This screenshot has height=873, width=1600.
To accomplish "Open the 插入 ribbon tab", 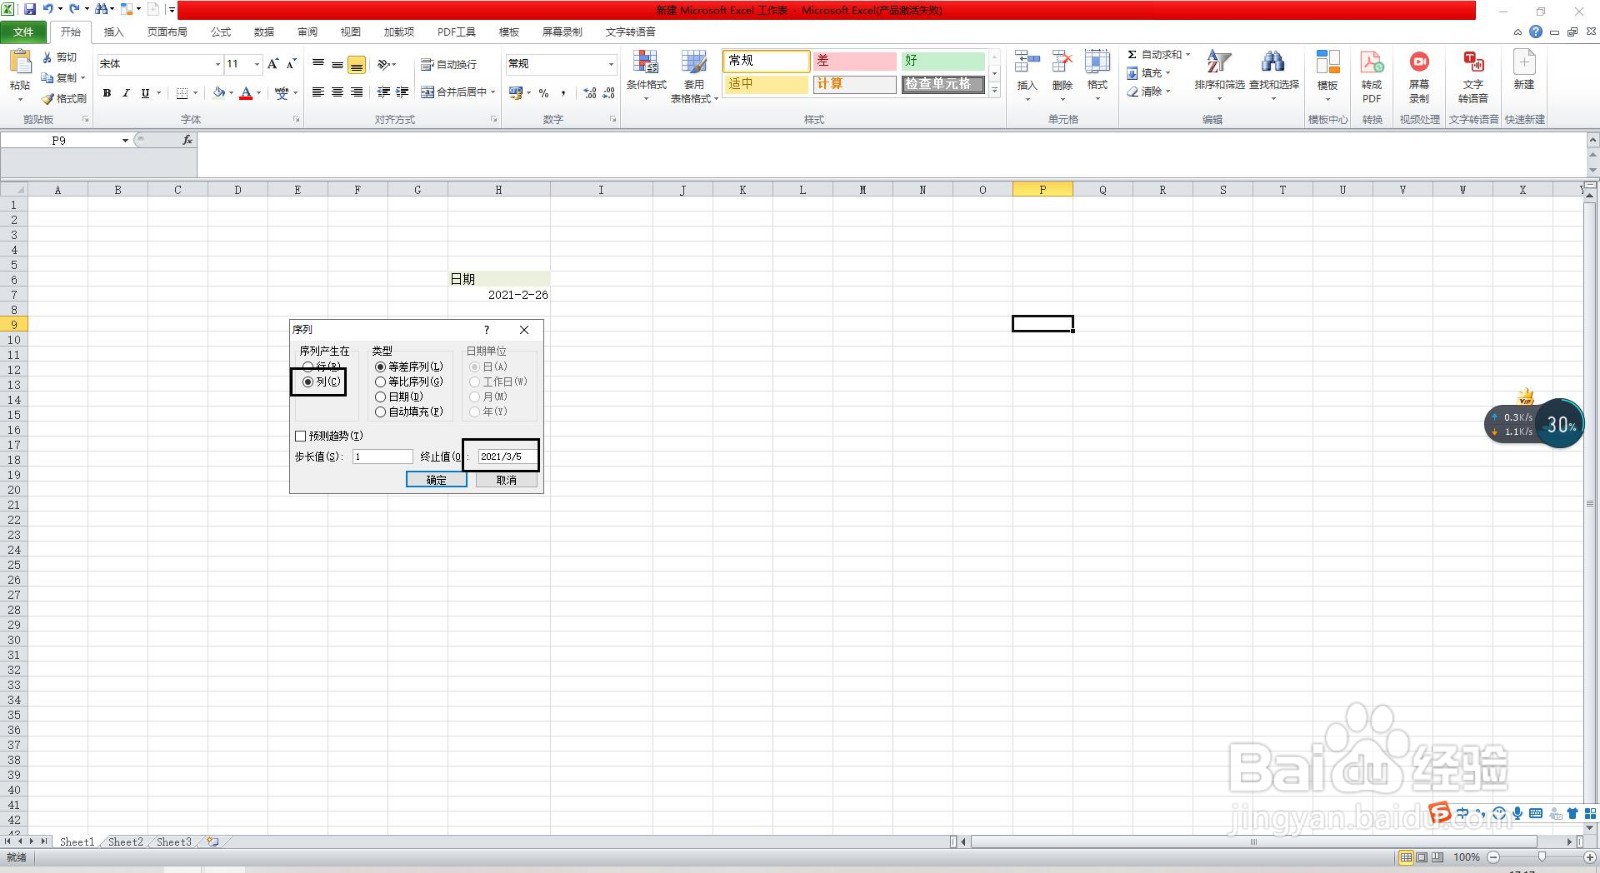I will (x=114, y=32).
